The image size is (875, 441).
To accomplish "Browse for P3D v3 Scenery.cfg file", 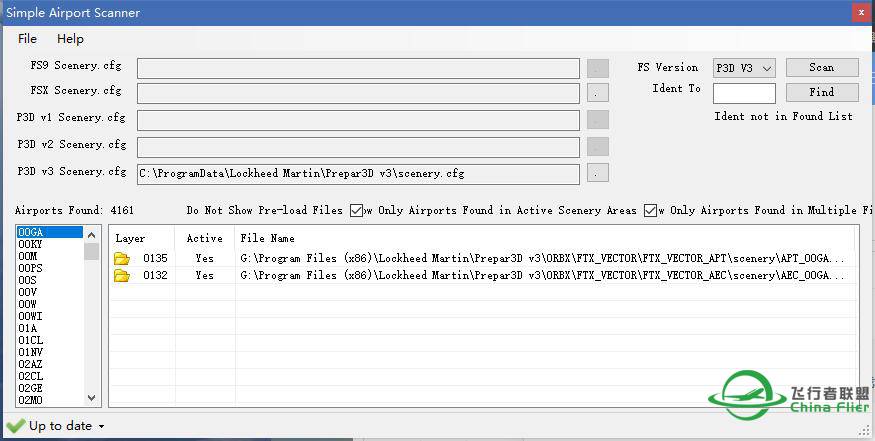I will coord(598,173).
